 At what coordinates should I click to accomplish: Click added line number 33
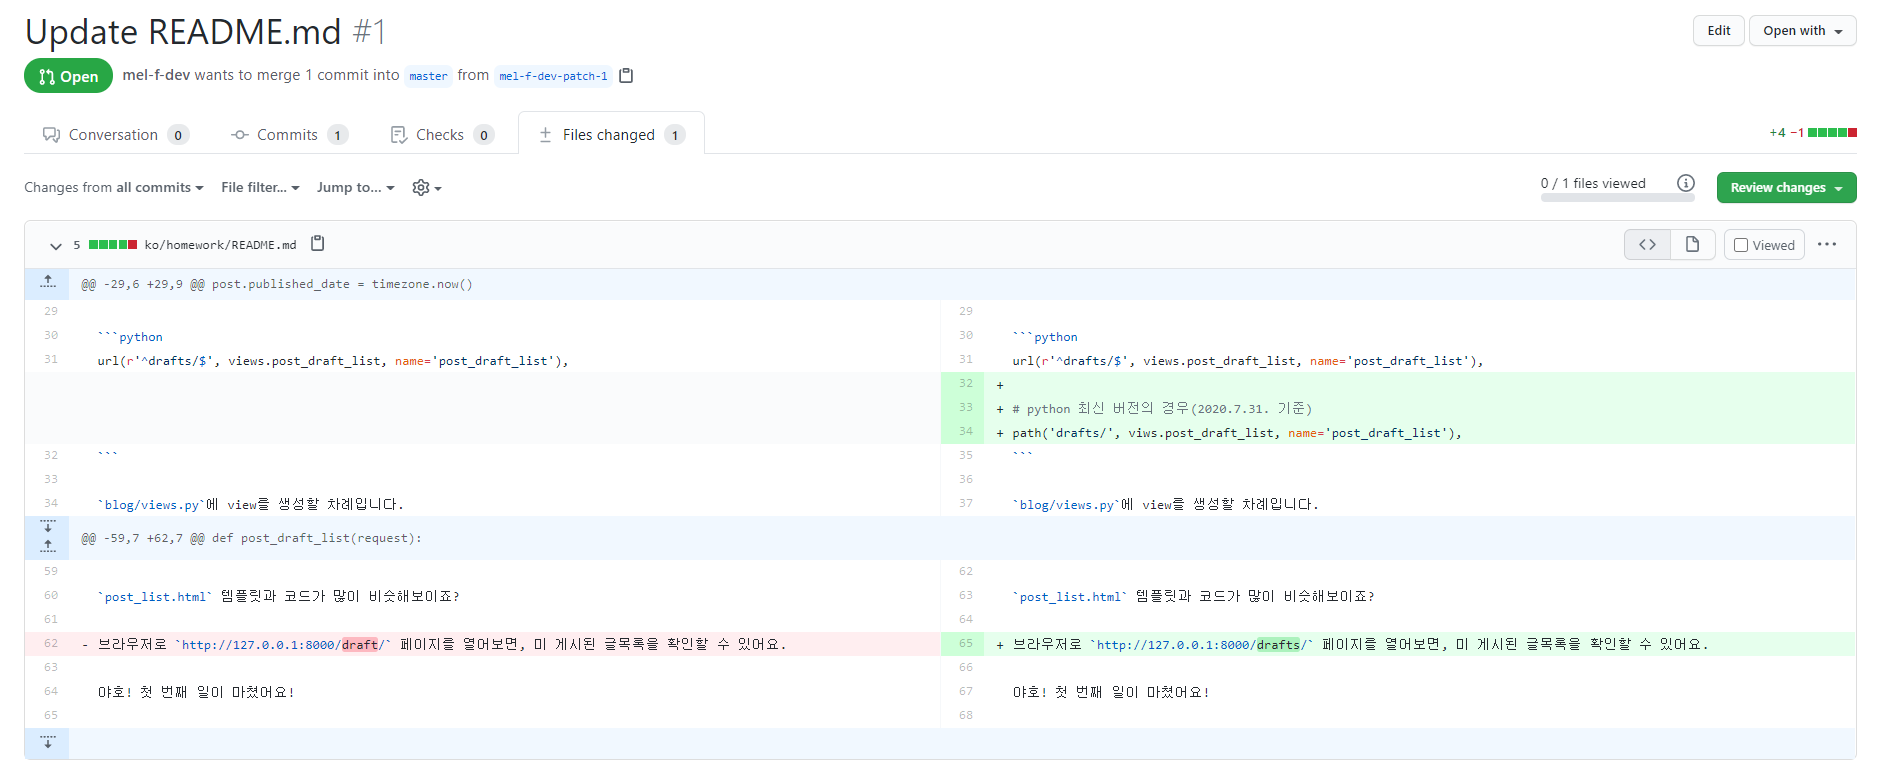pos(965,408)
